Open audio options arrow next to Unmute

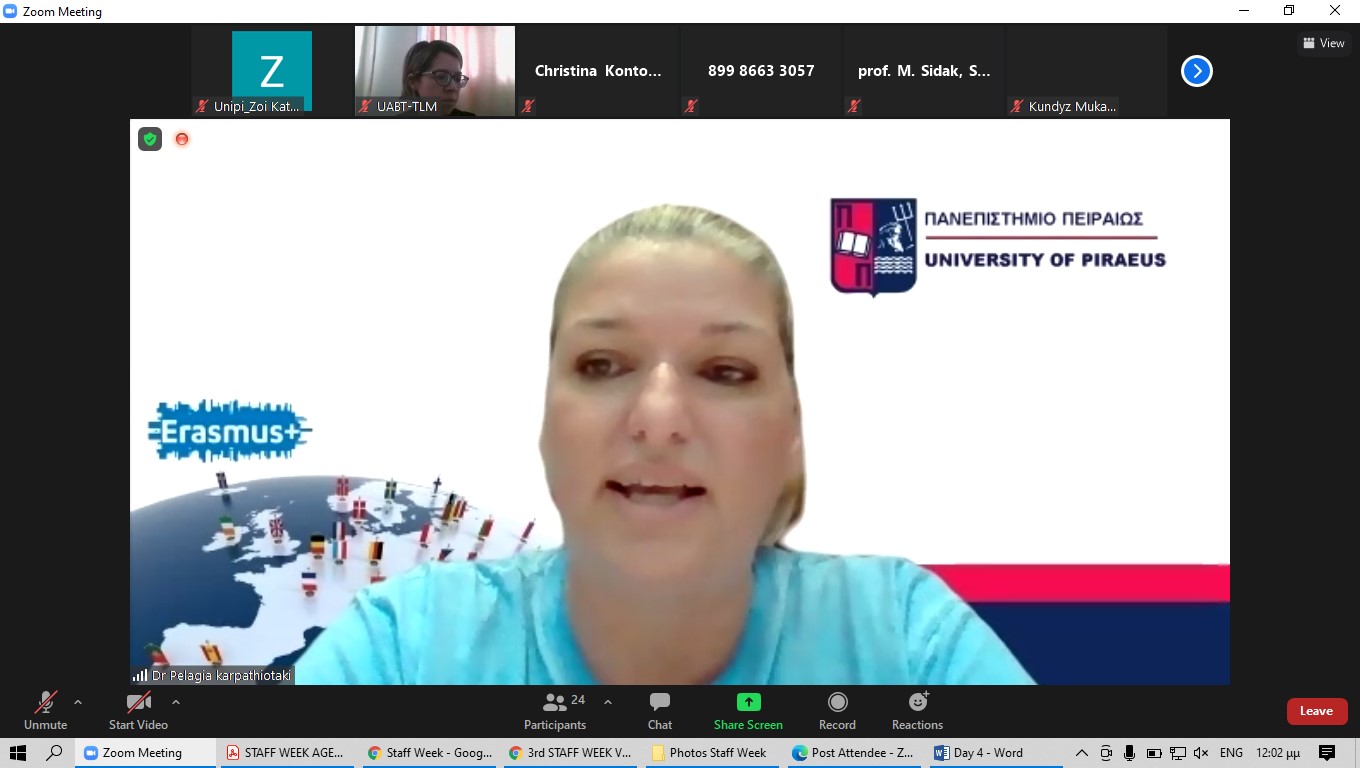pos(78,702)
